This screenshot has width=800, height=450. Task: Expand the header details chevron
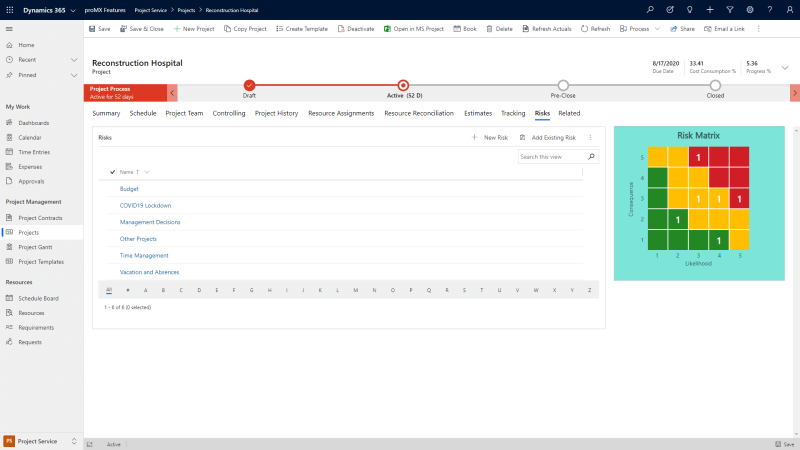pyautogui.click(x=785, y=67)
